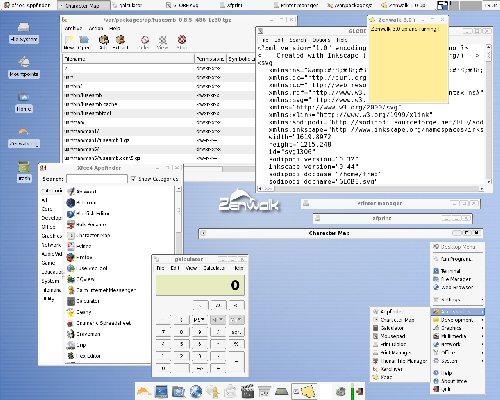Select Gnumeric Spreadsheet in Appfinder list
Image resolution: width=500 pixels, height=400 pixels.
(x=99, y=323)
